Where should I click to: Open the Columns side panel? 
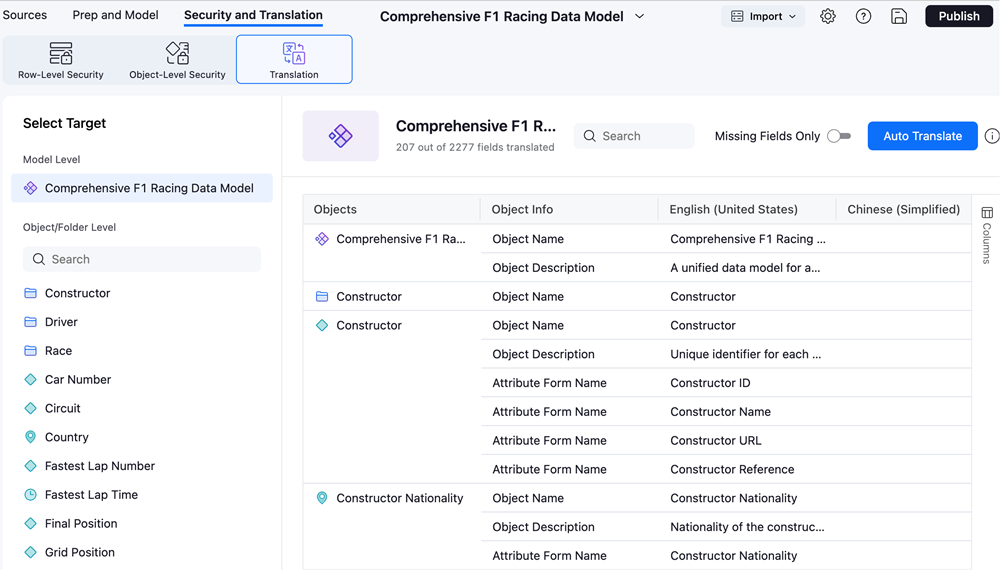[987, 235]
